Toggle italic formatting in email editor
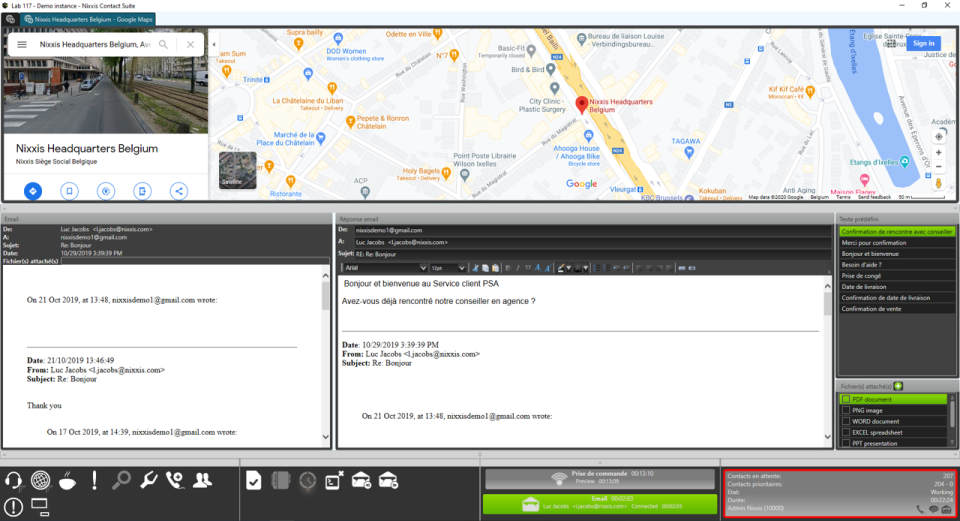This screenshot has height=521, width=960. click(517, 268)
